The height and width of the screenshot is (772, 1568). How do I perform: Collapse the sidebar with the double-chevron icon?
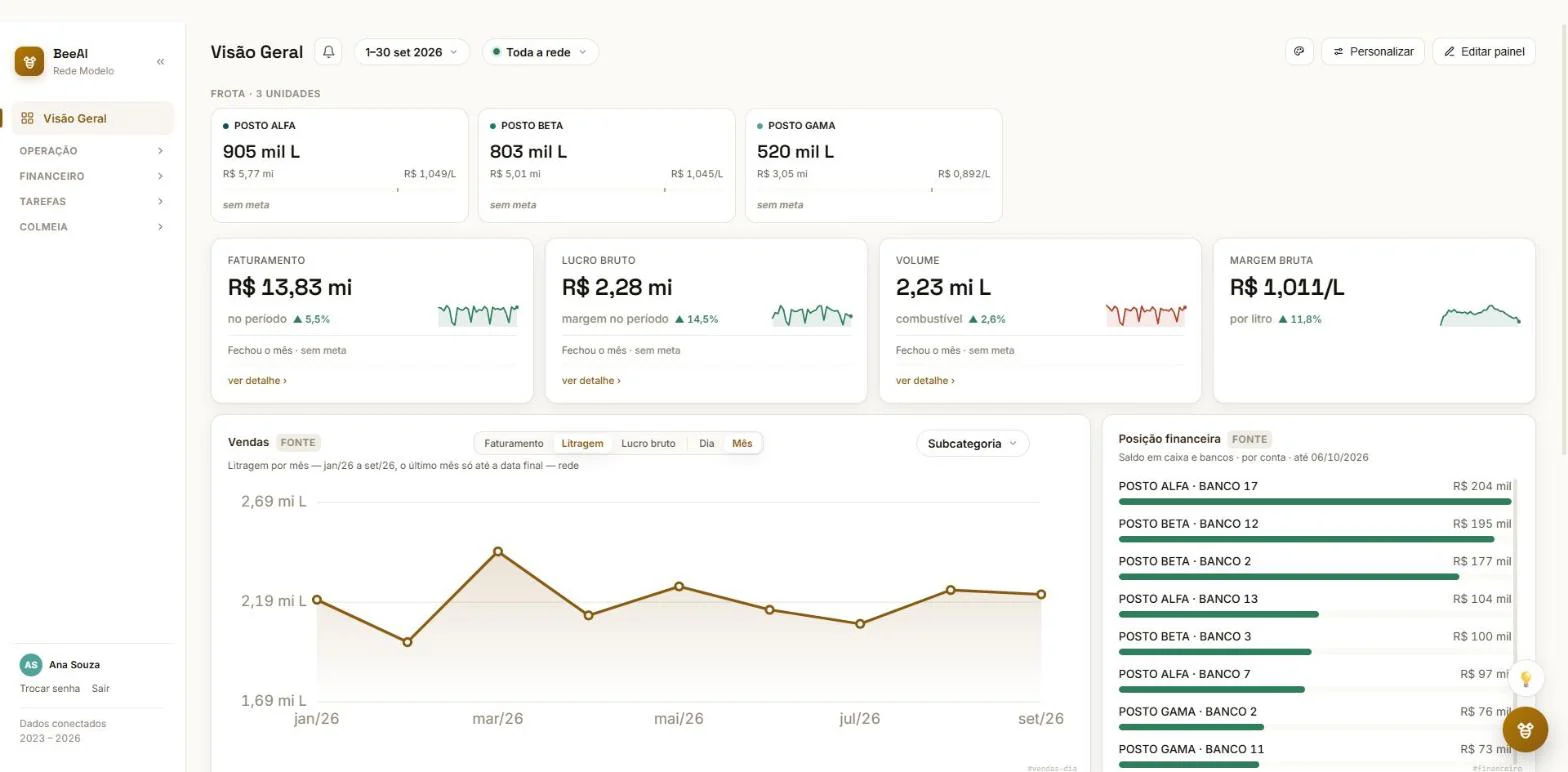pos(160,62)
